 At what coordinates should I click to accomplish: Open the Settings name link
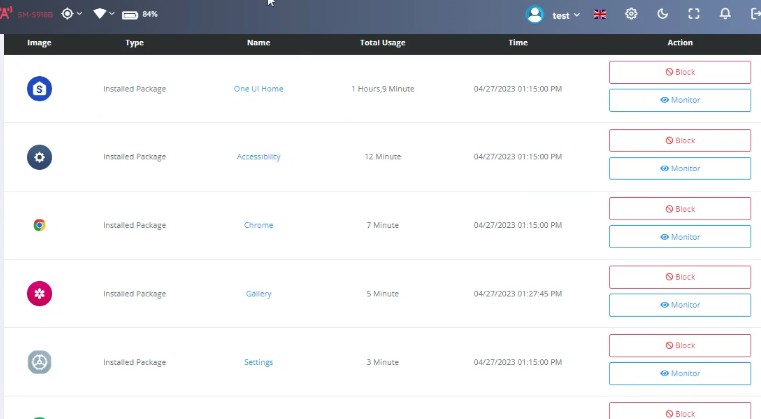click(258, 362)
